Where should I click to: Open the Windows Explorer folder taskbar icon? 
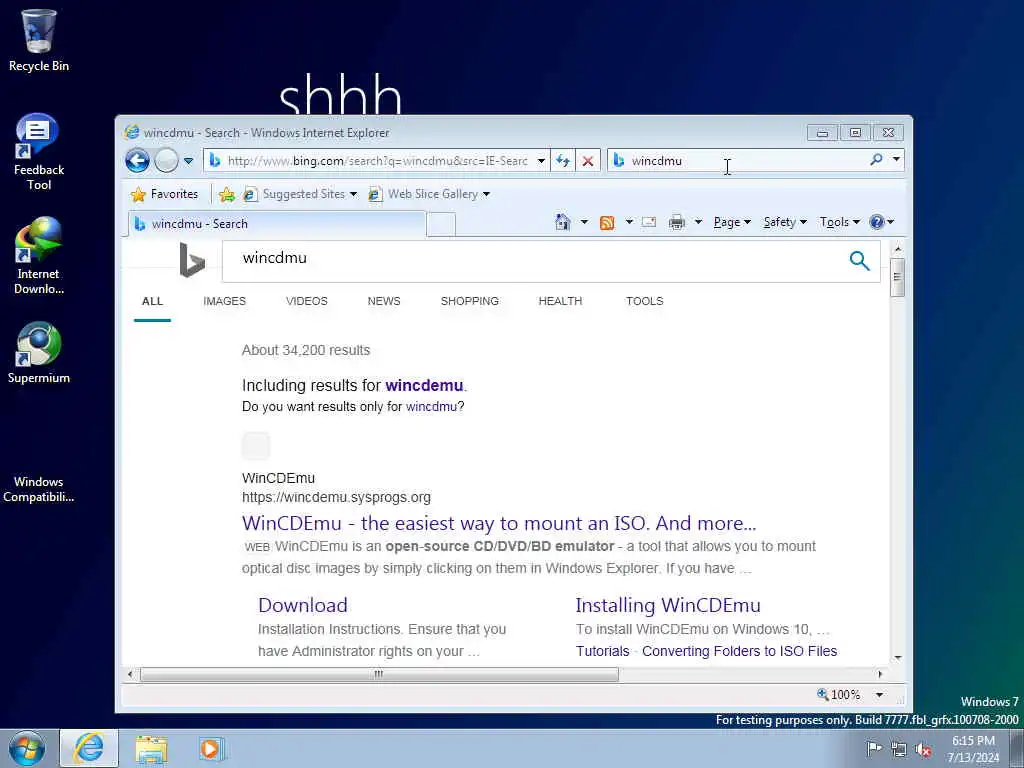point(152,749)
